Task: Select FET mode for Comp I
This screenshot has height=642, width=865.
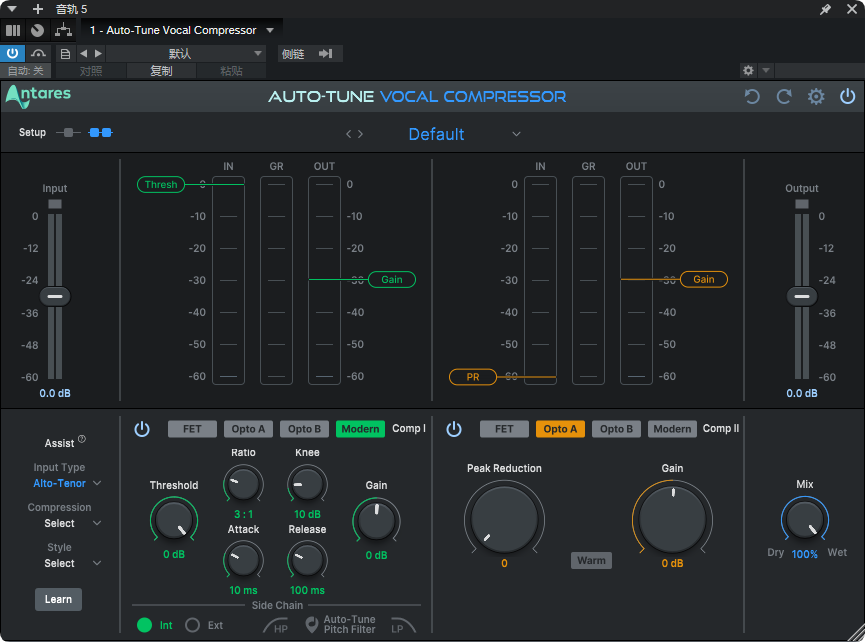Action: (x=192, y=429)
